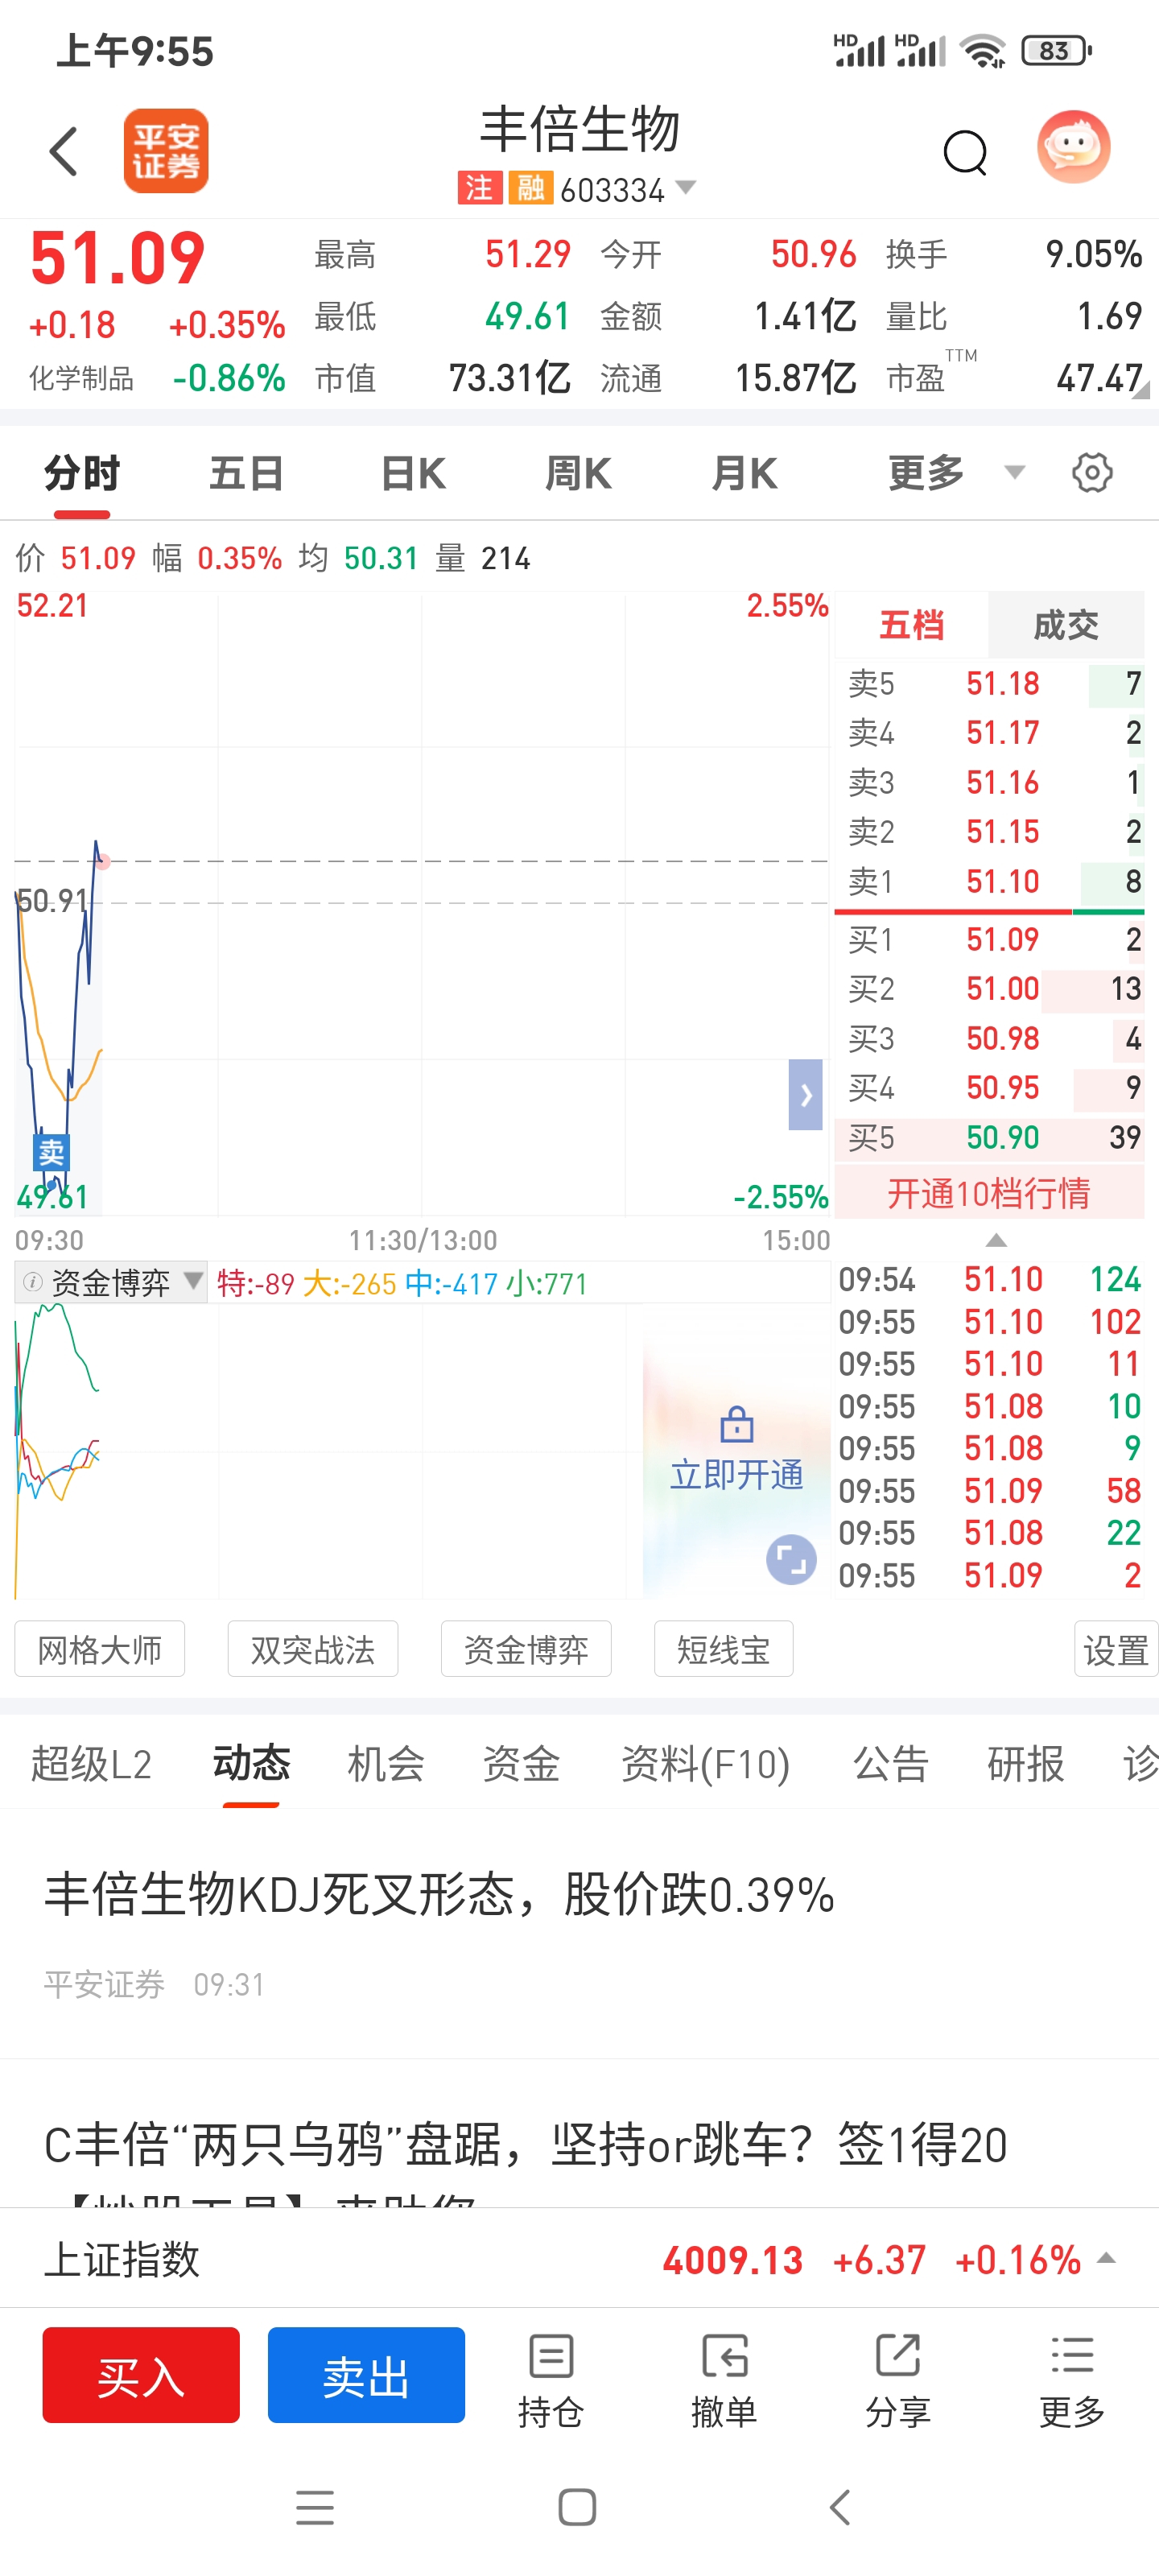
Task: Open 资料(F10) tab
Action: point(705,1764)
